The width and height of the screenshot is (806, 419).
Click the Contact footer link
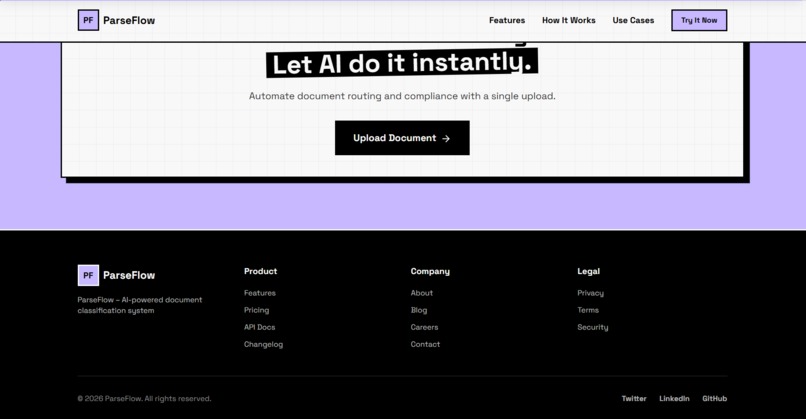pyautogui.click(x=425, y=344)
